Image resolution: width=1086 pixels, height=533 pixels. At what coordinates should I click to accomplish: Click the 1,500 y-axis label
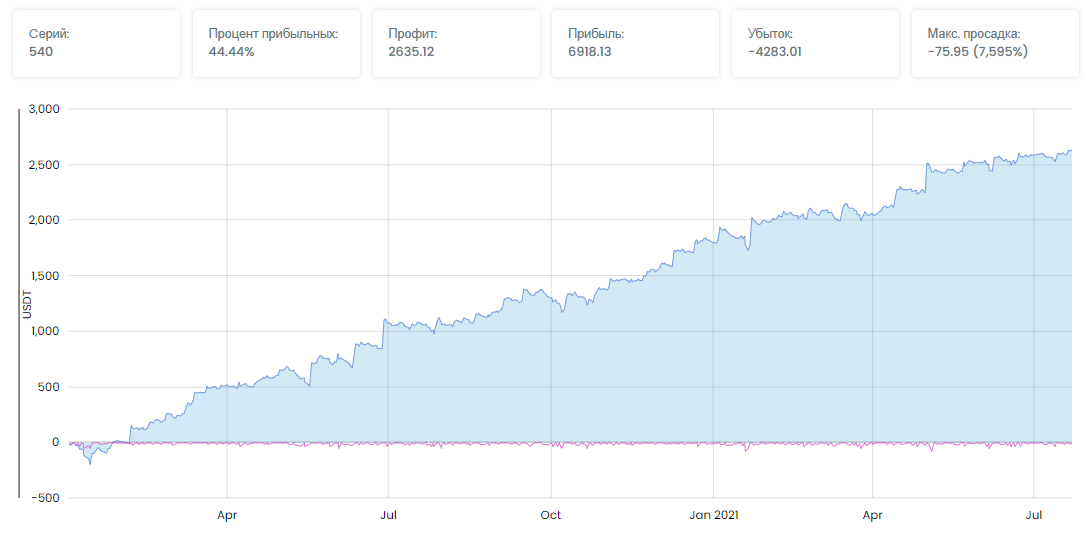(x=47, y=275)
